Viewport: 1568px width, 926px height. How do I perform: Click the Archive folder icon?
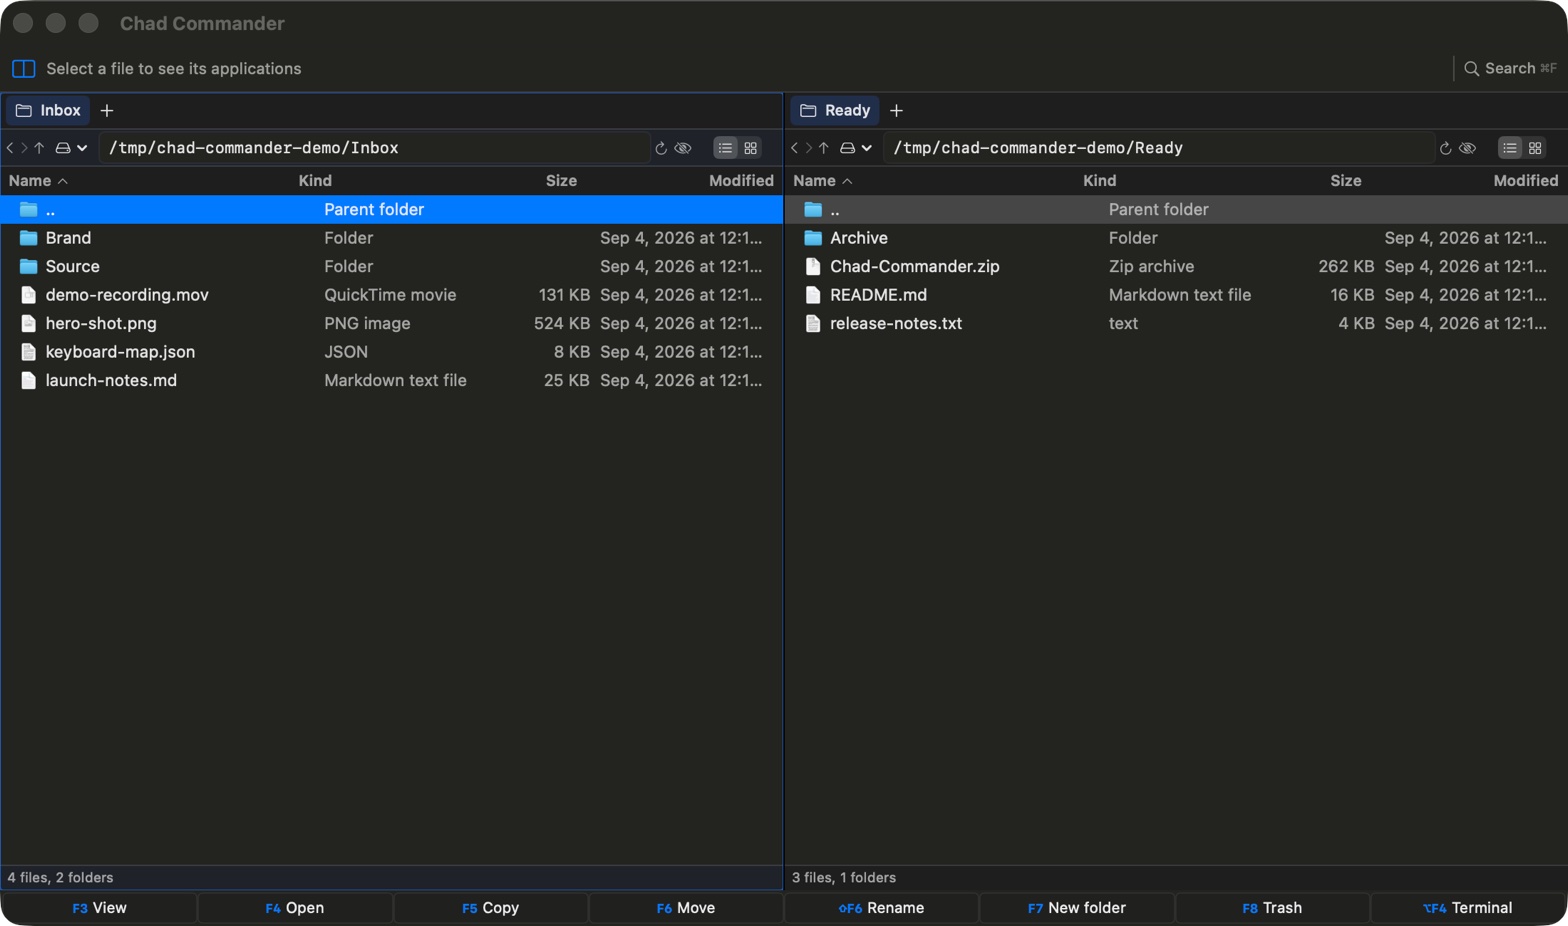(813, 238)
